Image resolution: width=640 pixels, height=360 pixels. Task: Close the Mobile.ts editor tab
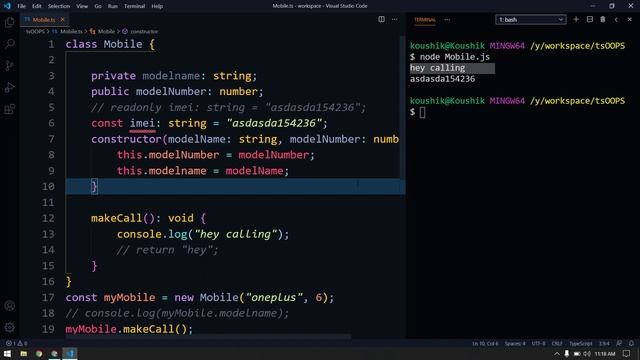pyautogui.click(x=62, y=19)
